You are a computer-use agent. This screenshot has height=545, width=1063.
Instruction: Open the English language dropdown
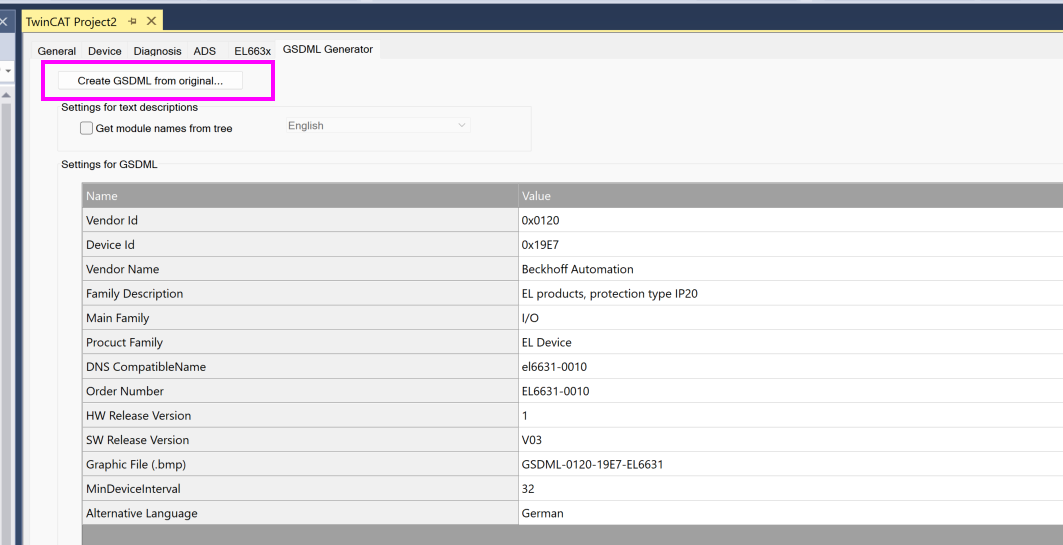pos(376,125)
